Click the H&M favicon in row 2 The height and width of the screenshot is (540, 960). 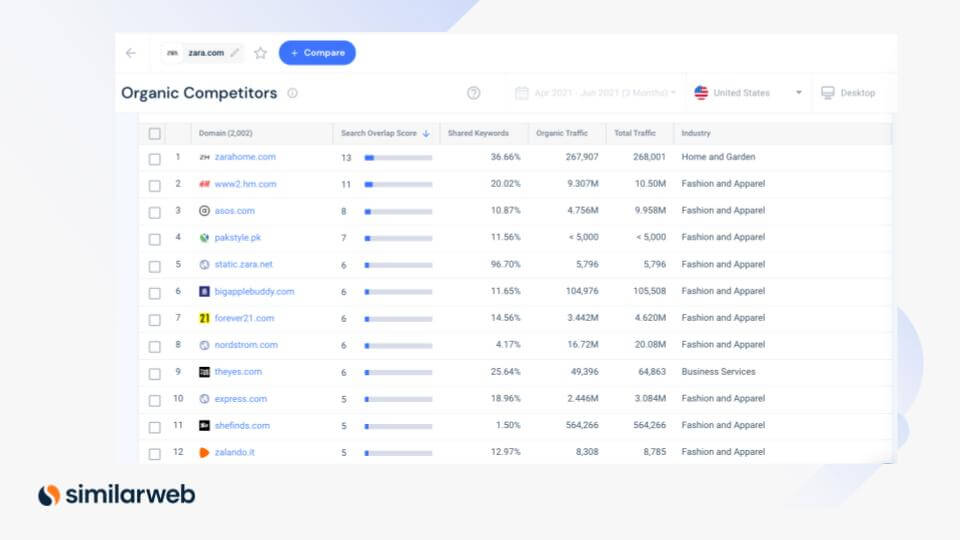[204, 184]
